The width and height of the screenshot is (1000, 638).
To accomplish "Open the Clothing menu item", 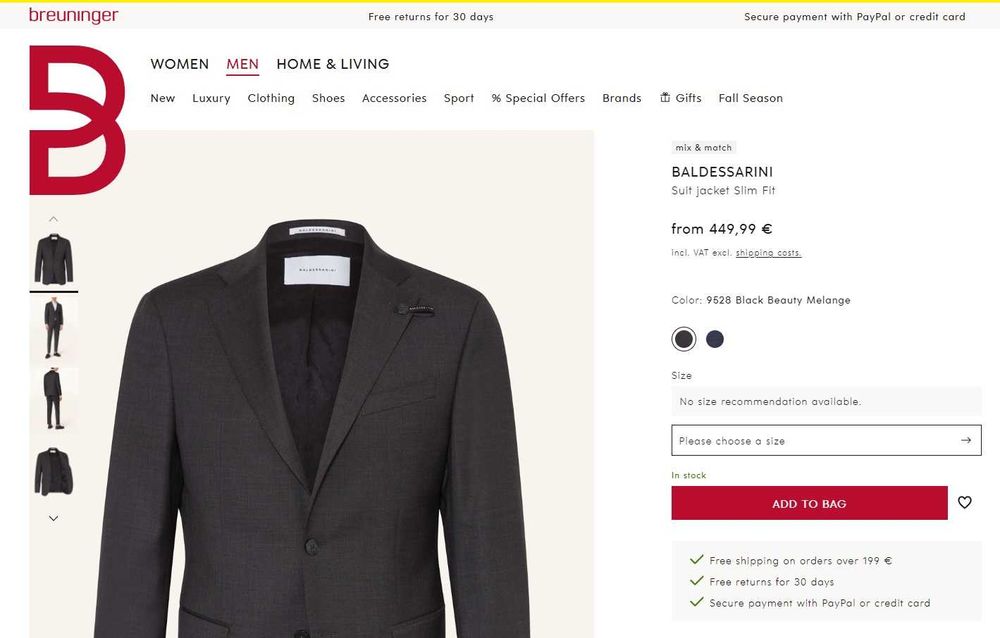I will [271, 98].
